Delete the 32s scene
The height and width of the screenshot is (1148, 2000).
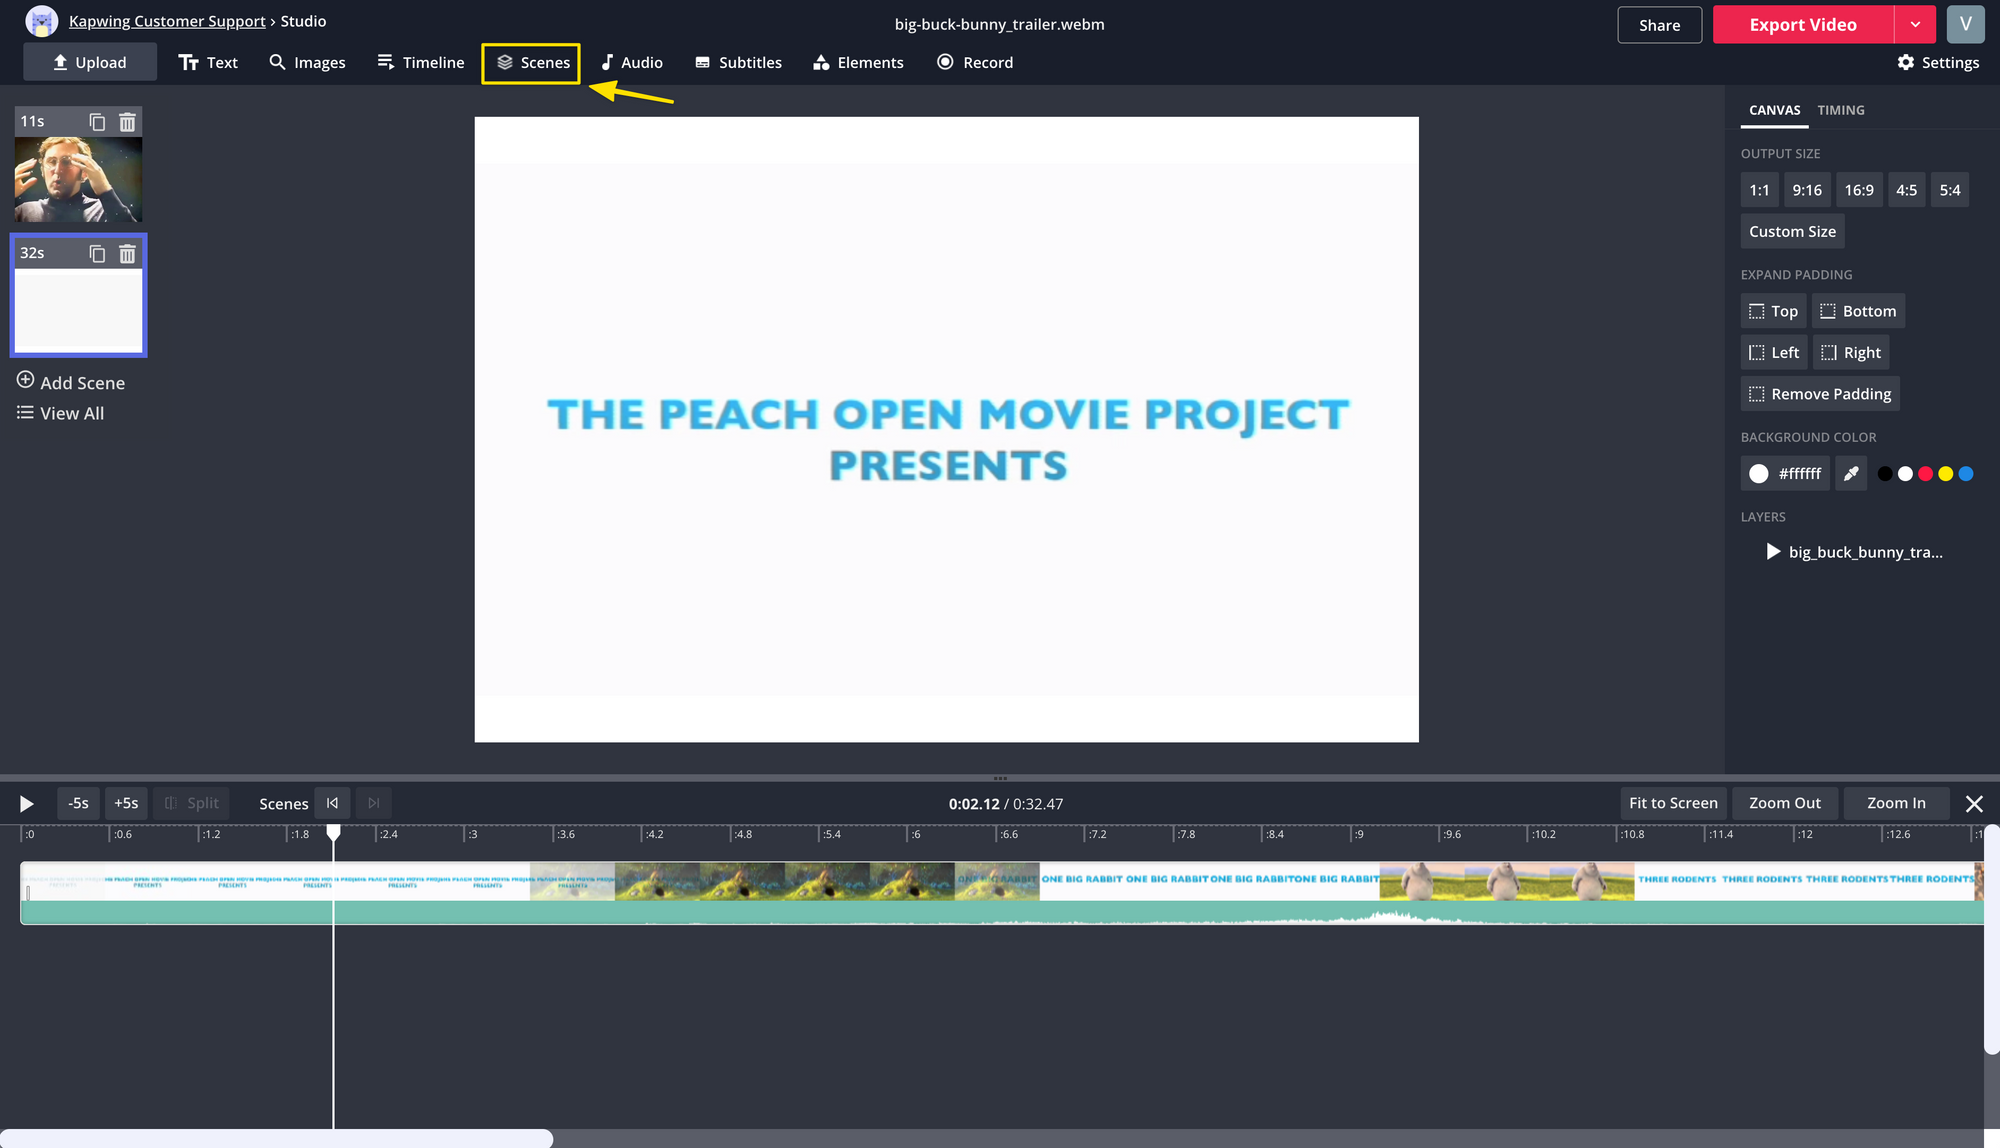click(x=127, y=254)
